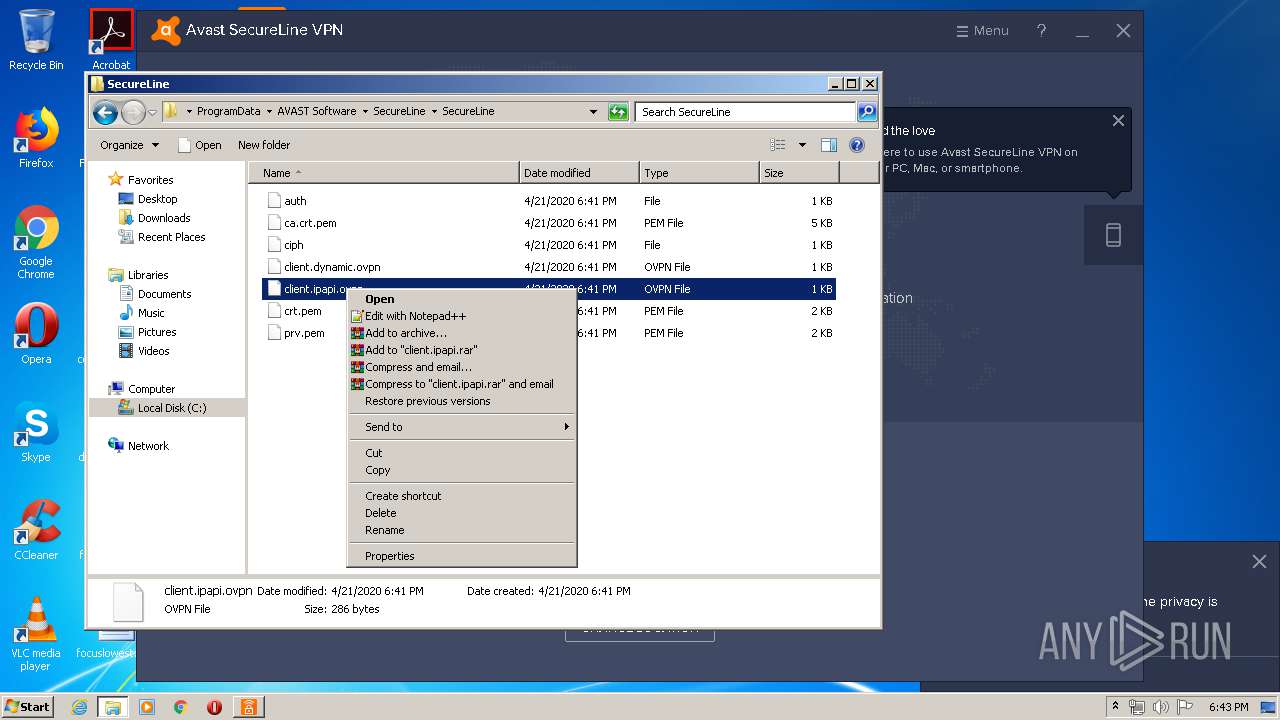Open Firefox desktop shortcut
This screenshot has height=720, width=1280.
36,138
